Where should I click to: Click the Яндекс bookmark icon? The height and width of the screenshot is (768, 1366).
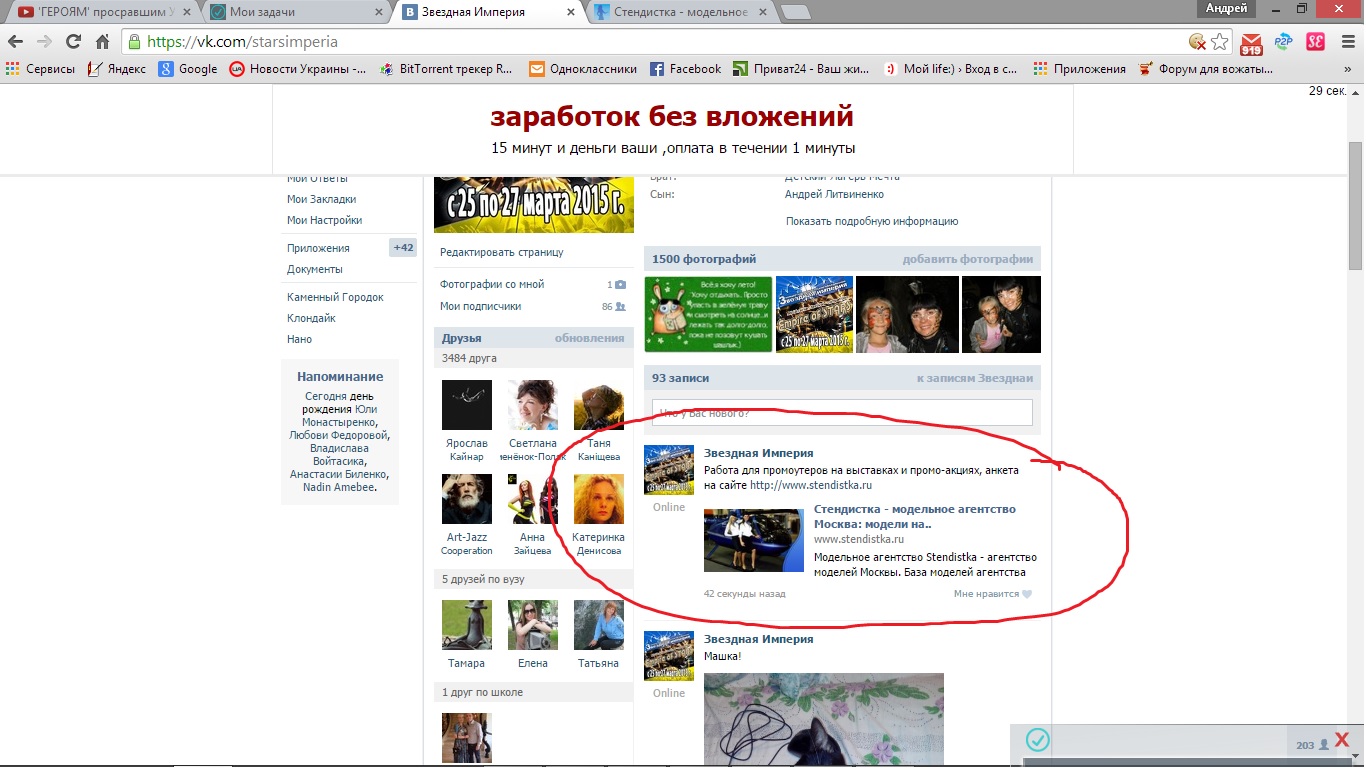(x=95, y=69)
